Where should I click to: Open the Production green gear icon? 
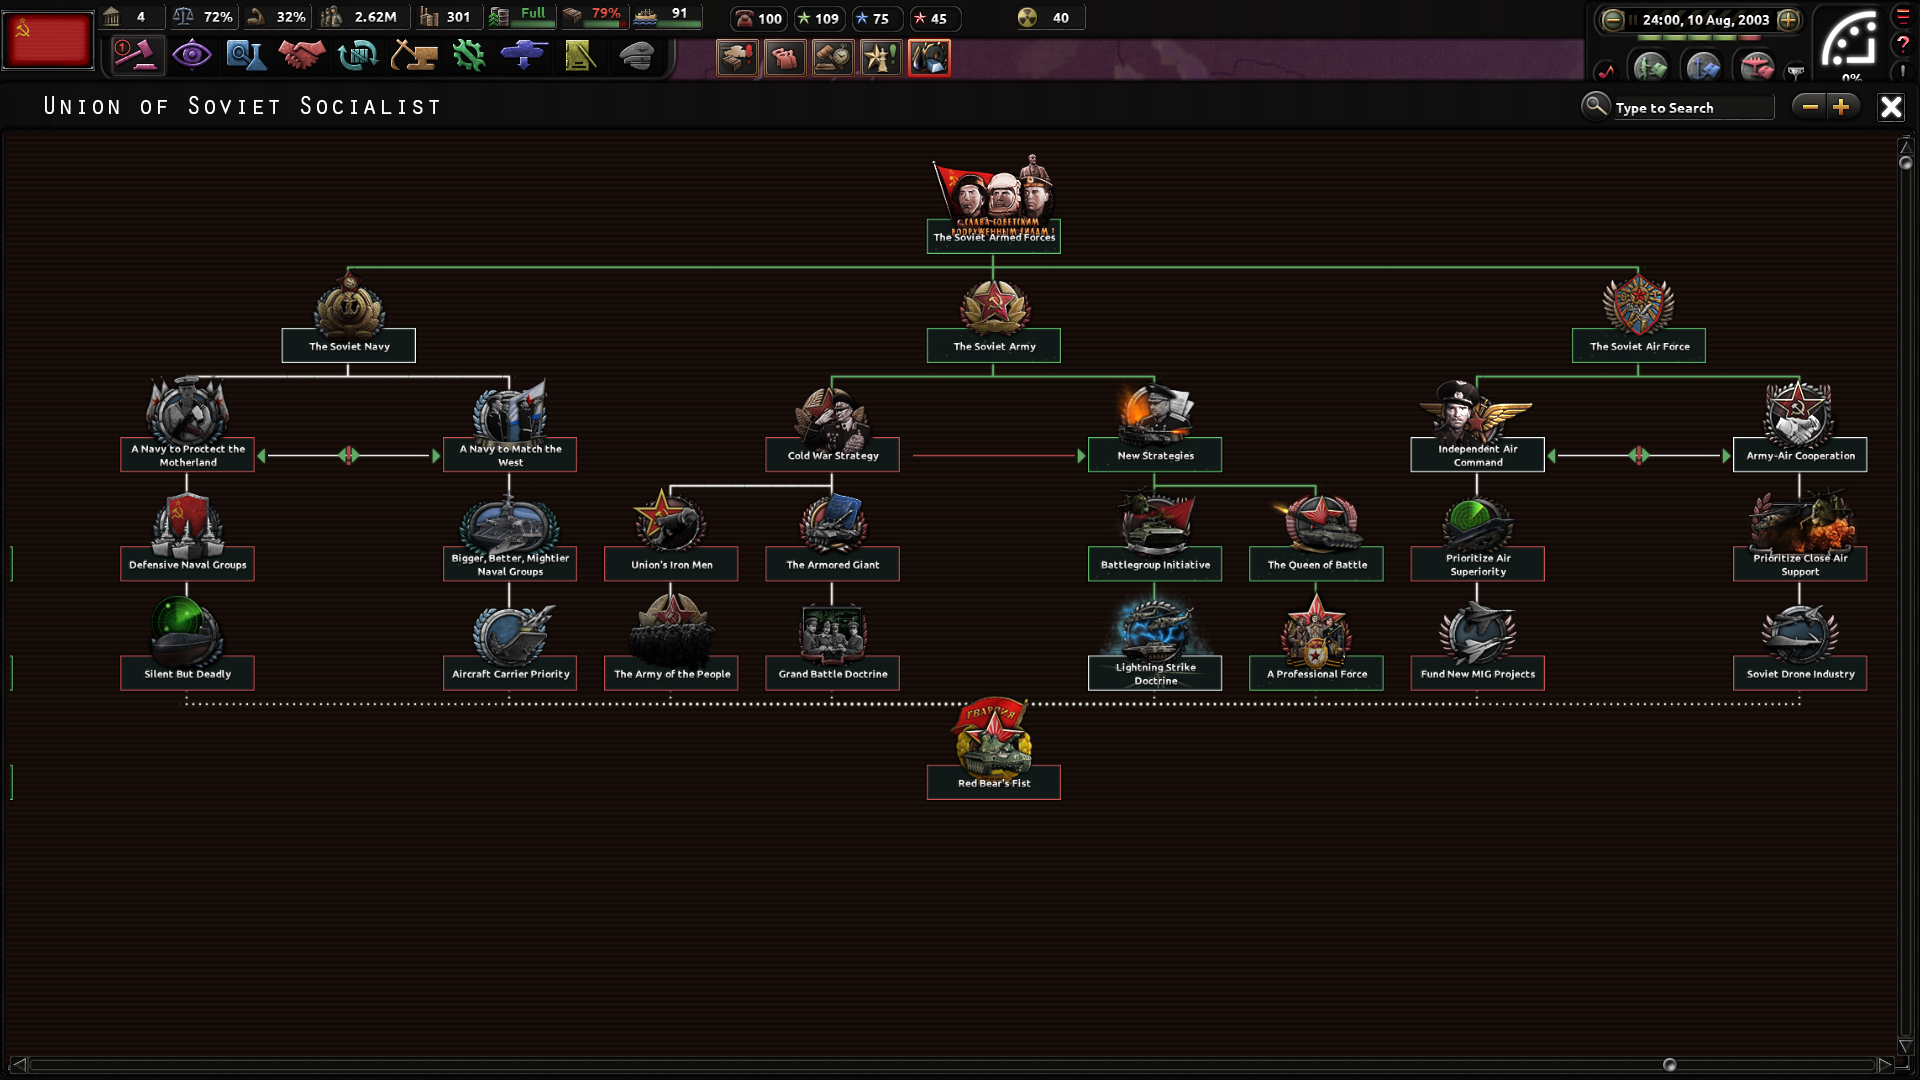point(468,55)
